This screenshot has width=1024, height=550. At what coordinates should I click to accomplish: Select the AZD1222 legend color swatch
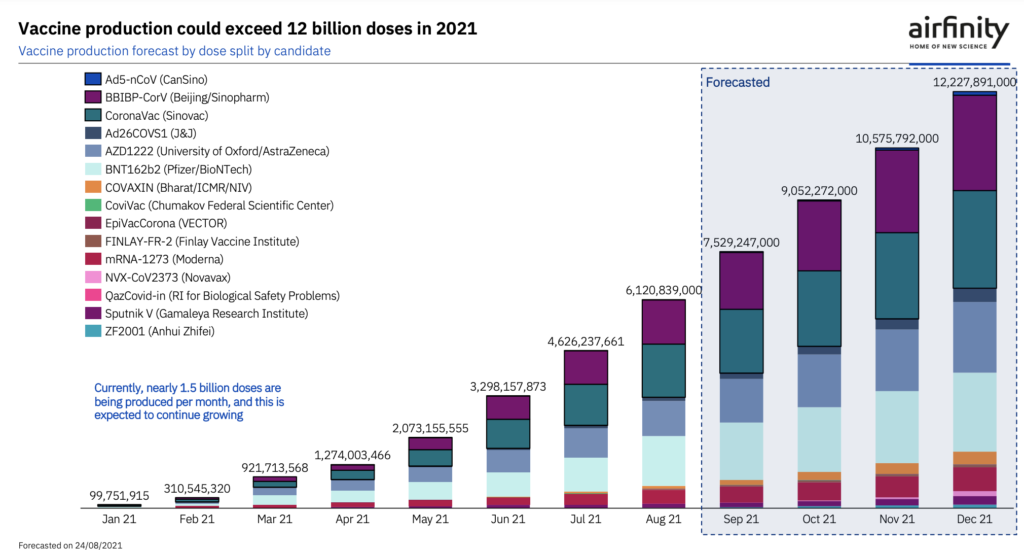pyautogui.click(x=93, y=151)
